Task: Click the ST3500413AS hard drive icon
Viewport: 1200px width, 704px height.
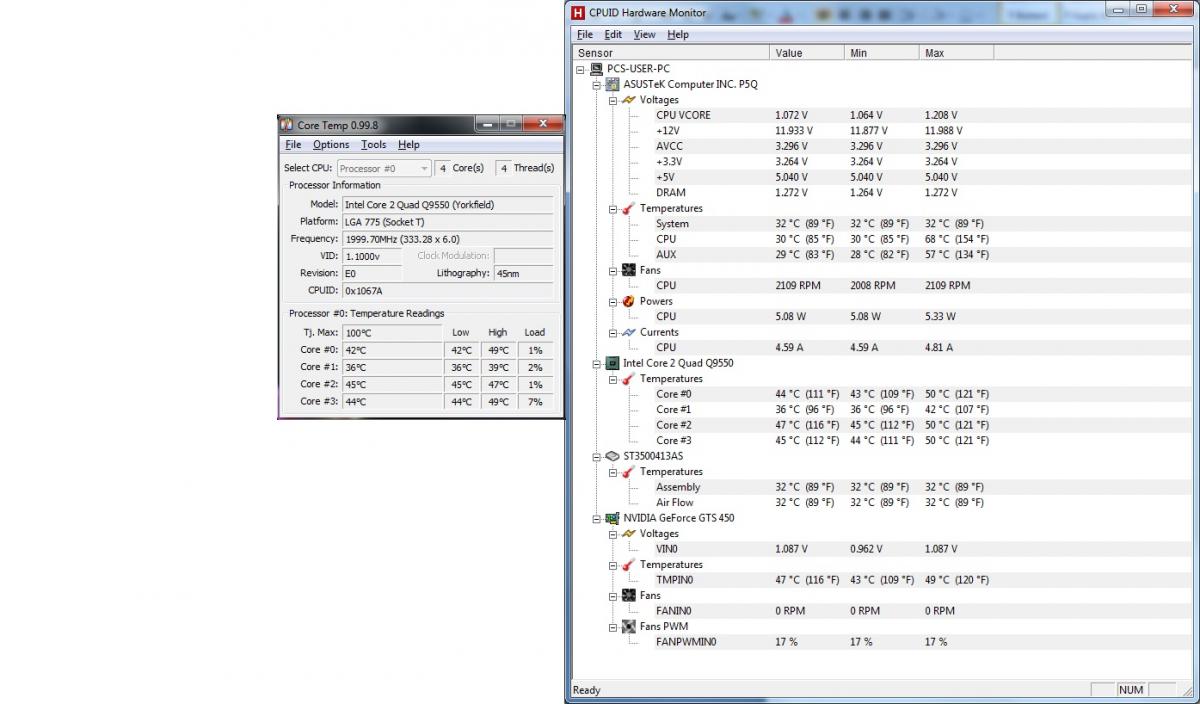Action: [613, 456]
